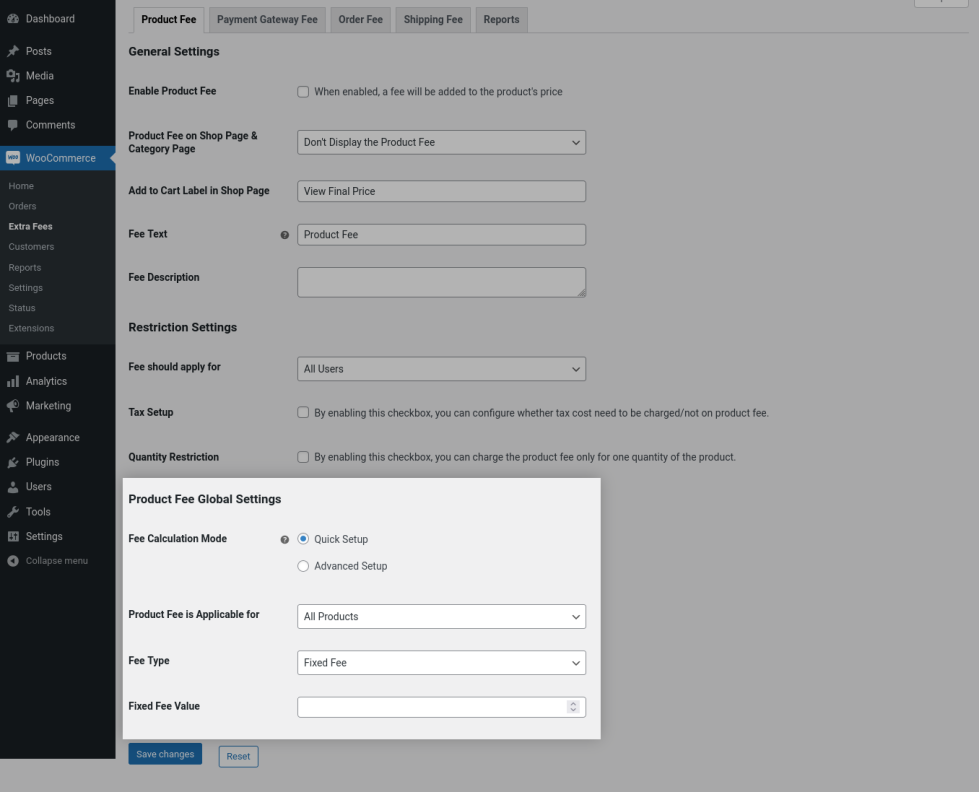
Task: Click the Marketing megaphone icon
Action: point(13,406)
